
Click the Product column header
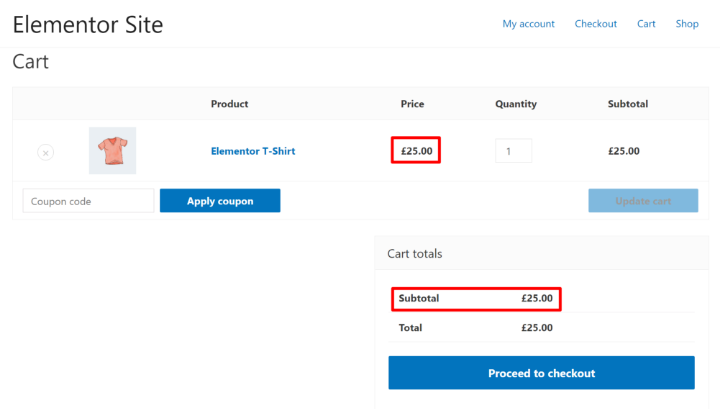(229, 104)
